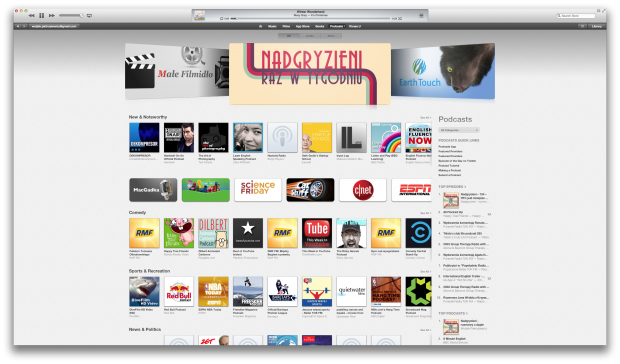Open the Podcast Tutorial quick link
Viewport: 620px width, 364px height.
pyautogui.click(x=449, y=166)
